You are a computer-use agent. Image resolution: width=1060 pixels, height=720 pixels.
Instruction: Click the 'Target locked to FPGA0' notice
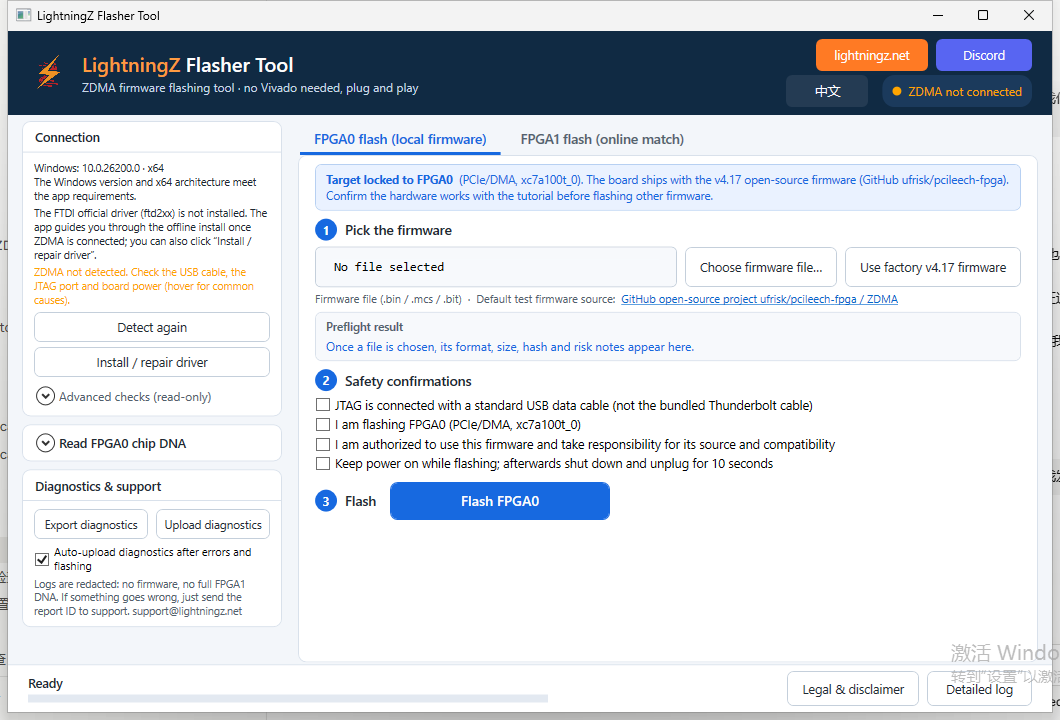coord(667,187)
